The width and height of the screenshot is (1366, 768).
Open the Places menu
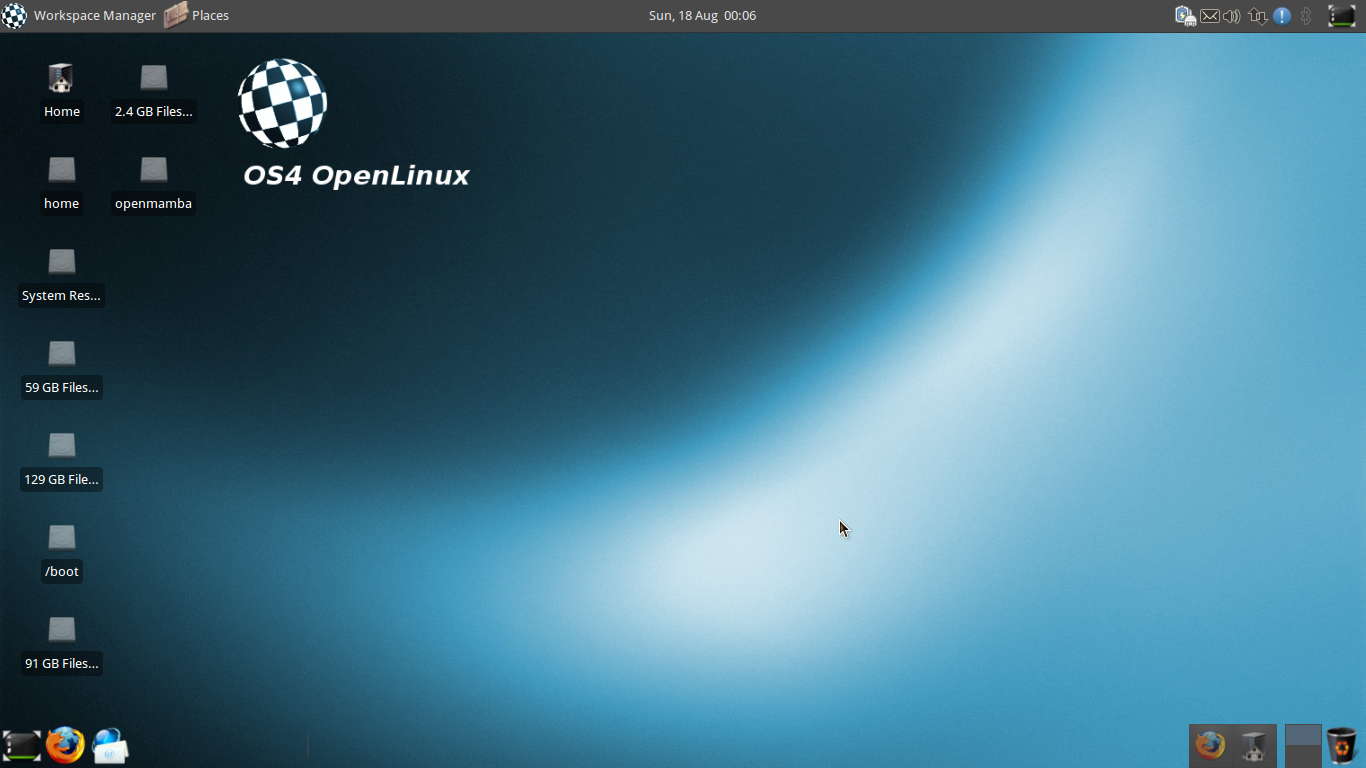click(x=197, y=16)
